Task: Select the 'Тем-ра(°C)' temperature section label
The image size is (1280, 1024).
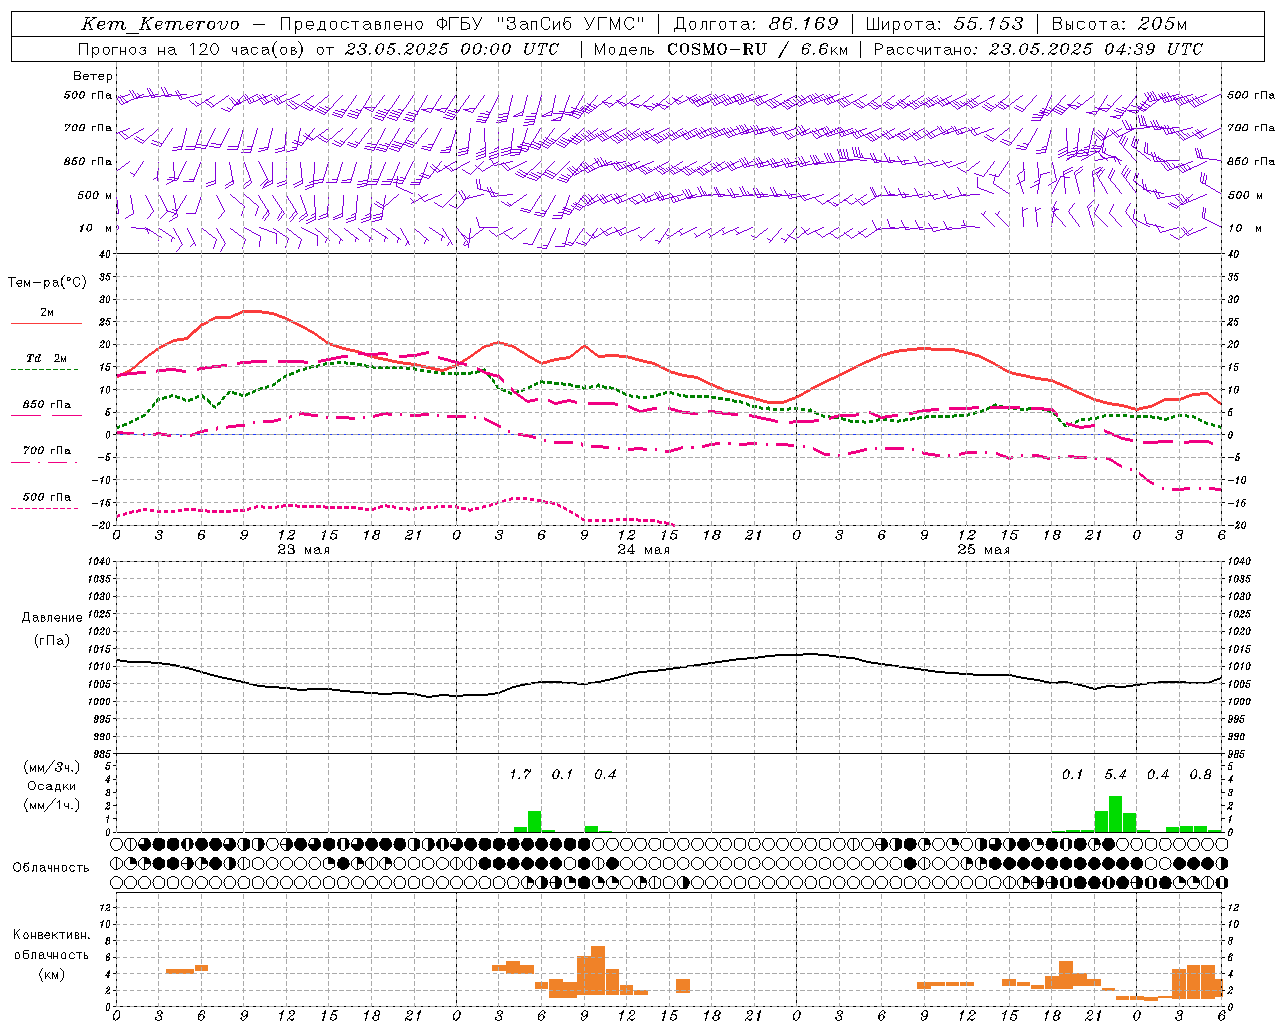Action: pyautogui.click(x=47, y=283)
